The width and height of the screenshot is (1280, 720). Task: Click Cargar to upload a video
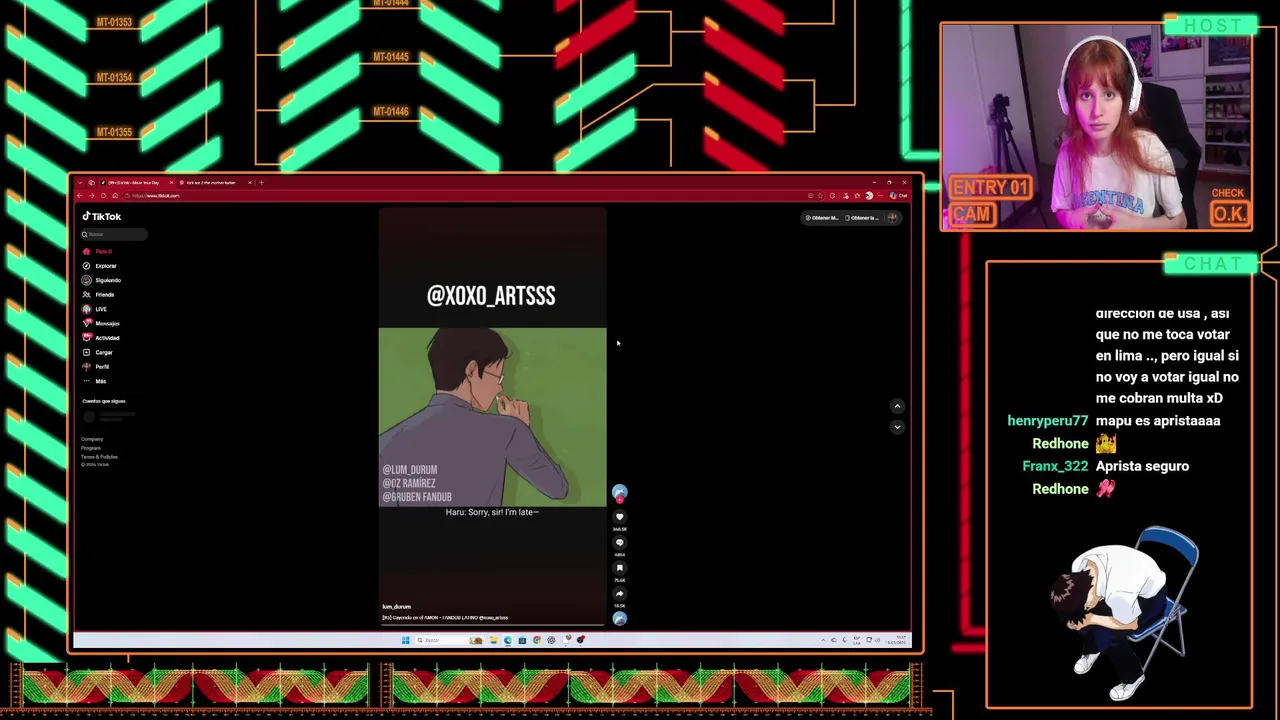click(x=98, y=352)
